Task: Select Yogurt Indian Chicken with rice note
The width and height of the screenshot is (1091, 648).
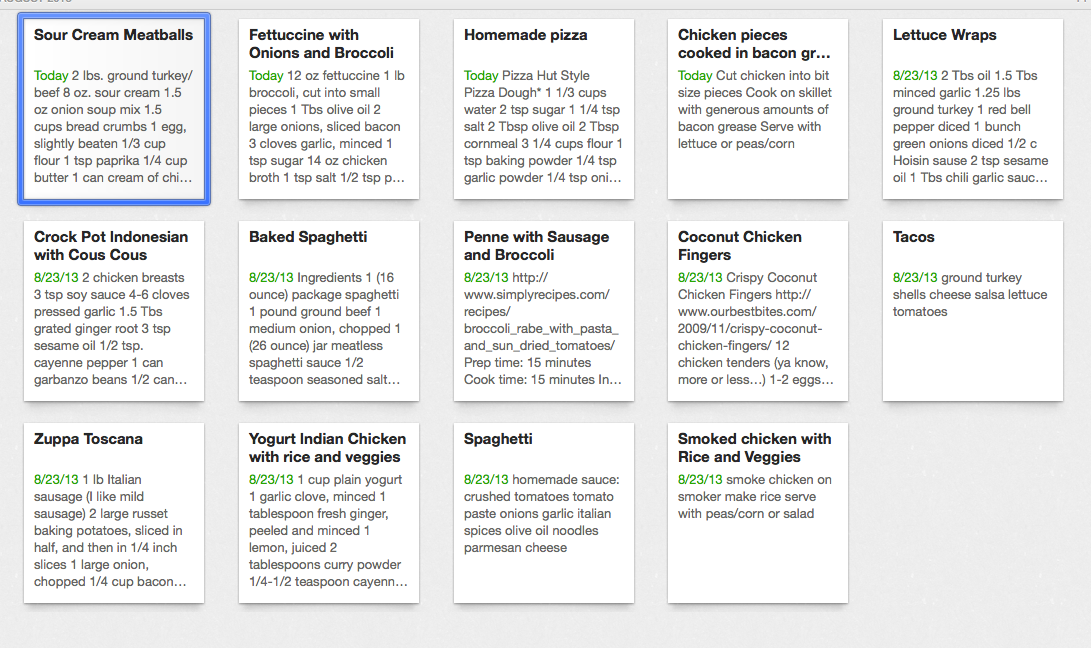Action: pyautogui.click(x=329, y=513)
